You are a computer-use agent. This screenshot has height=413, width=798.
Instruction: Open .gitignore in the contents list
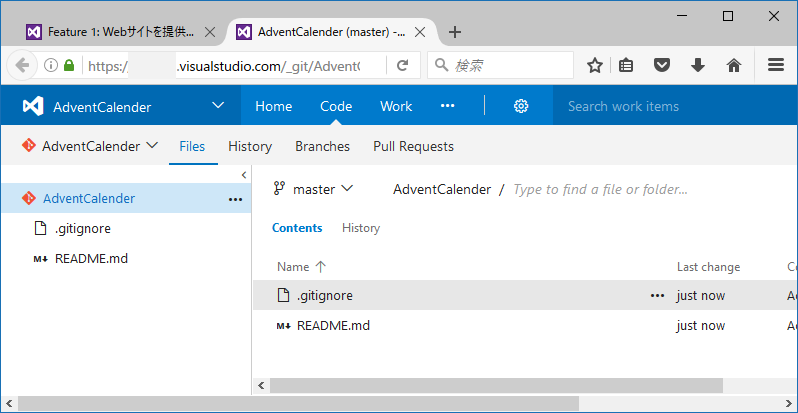tap(325, 296)
